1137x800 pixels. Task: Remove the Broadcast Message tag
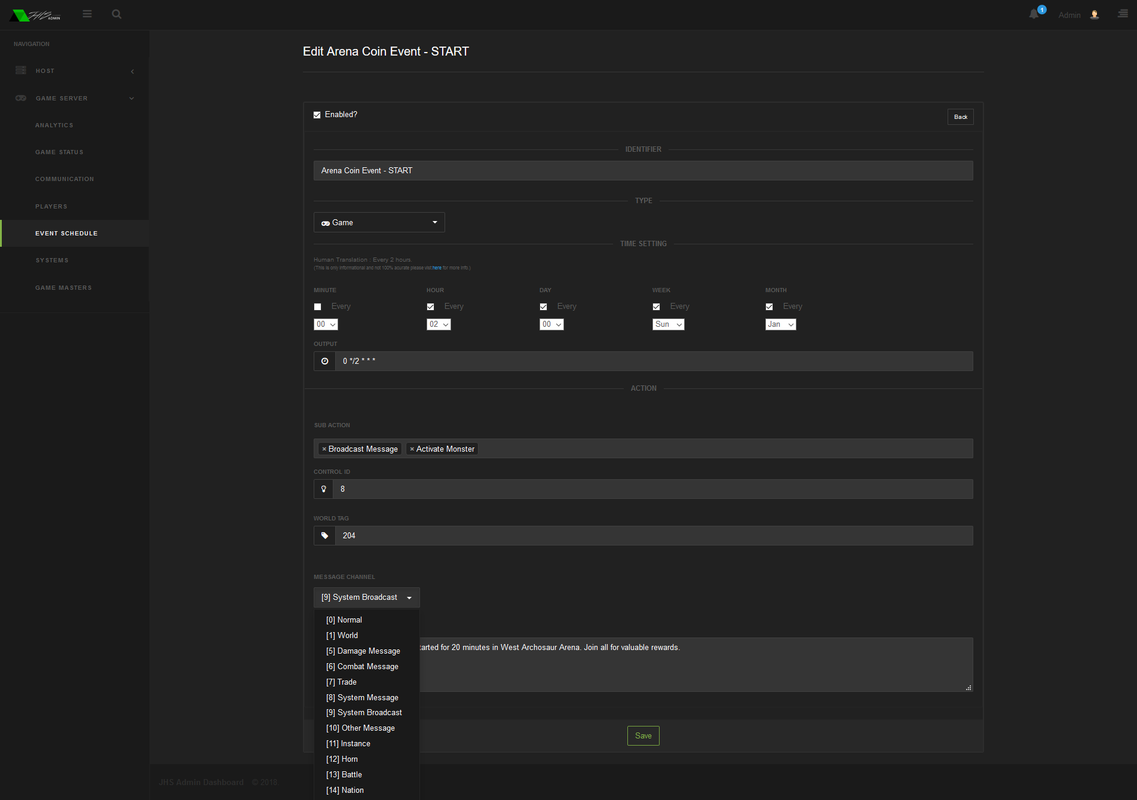pyautogui.click(x=324, y=449)
